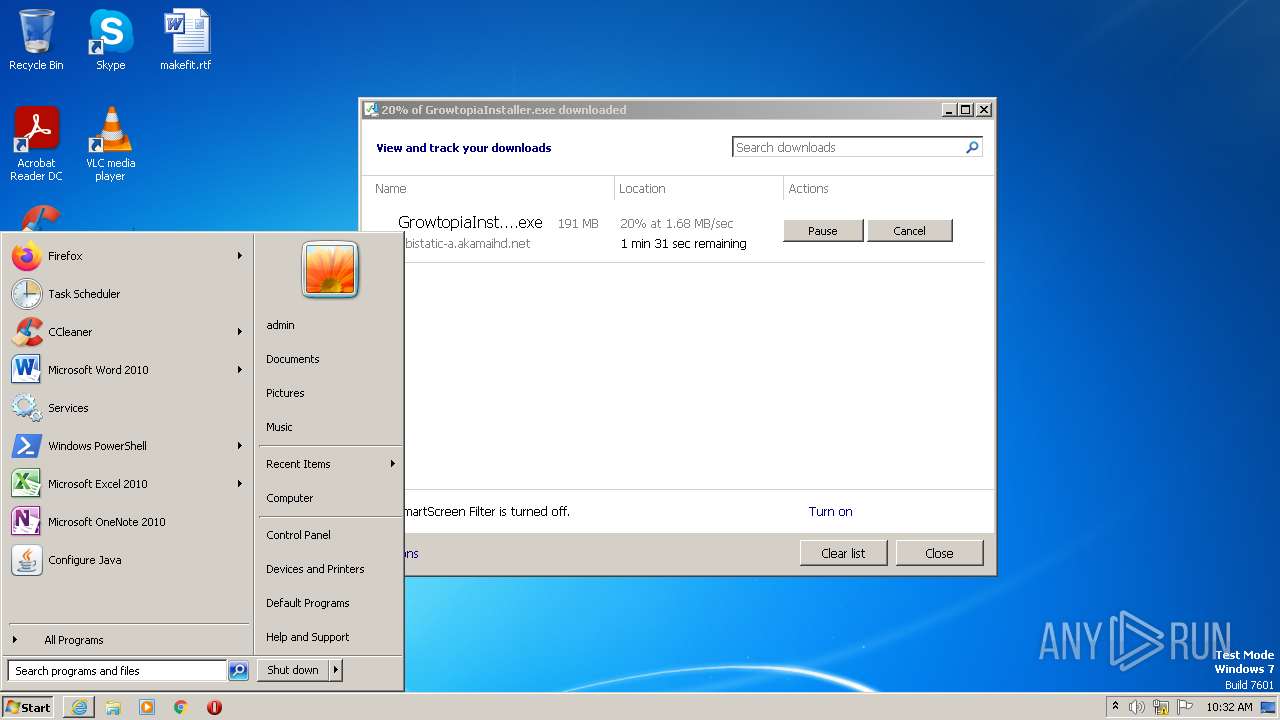Open Music from the Start menu
1280x720 pixels.
330,427
